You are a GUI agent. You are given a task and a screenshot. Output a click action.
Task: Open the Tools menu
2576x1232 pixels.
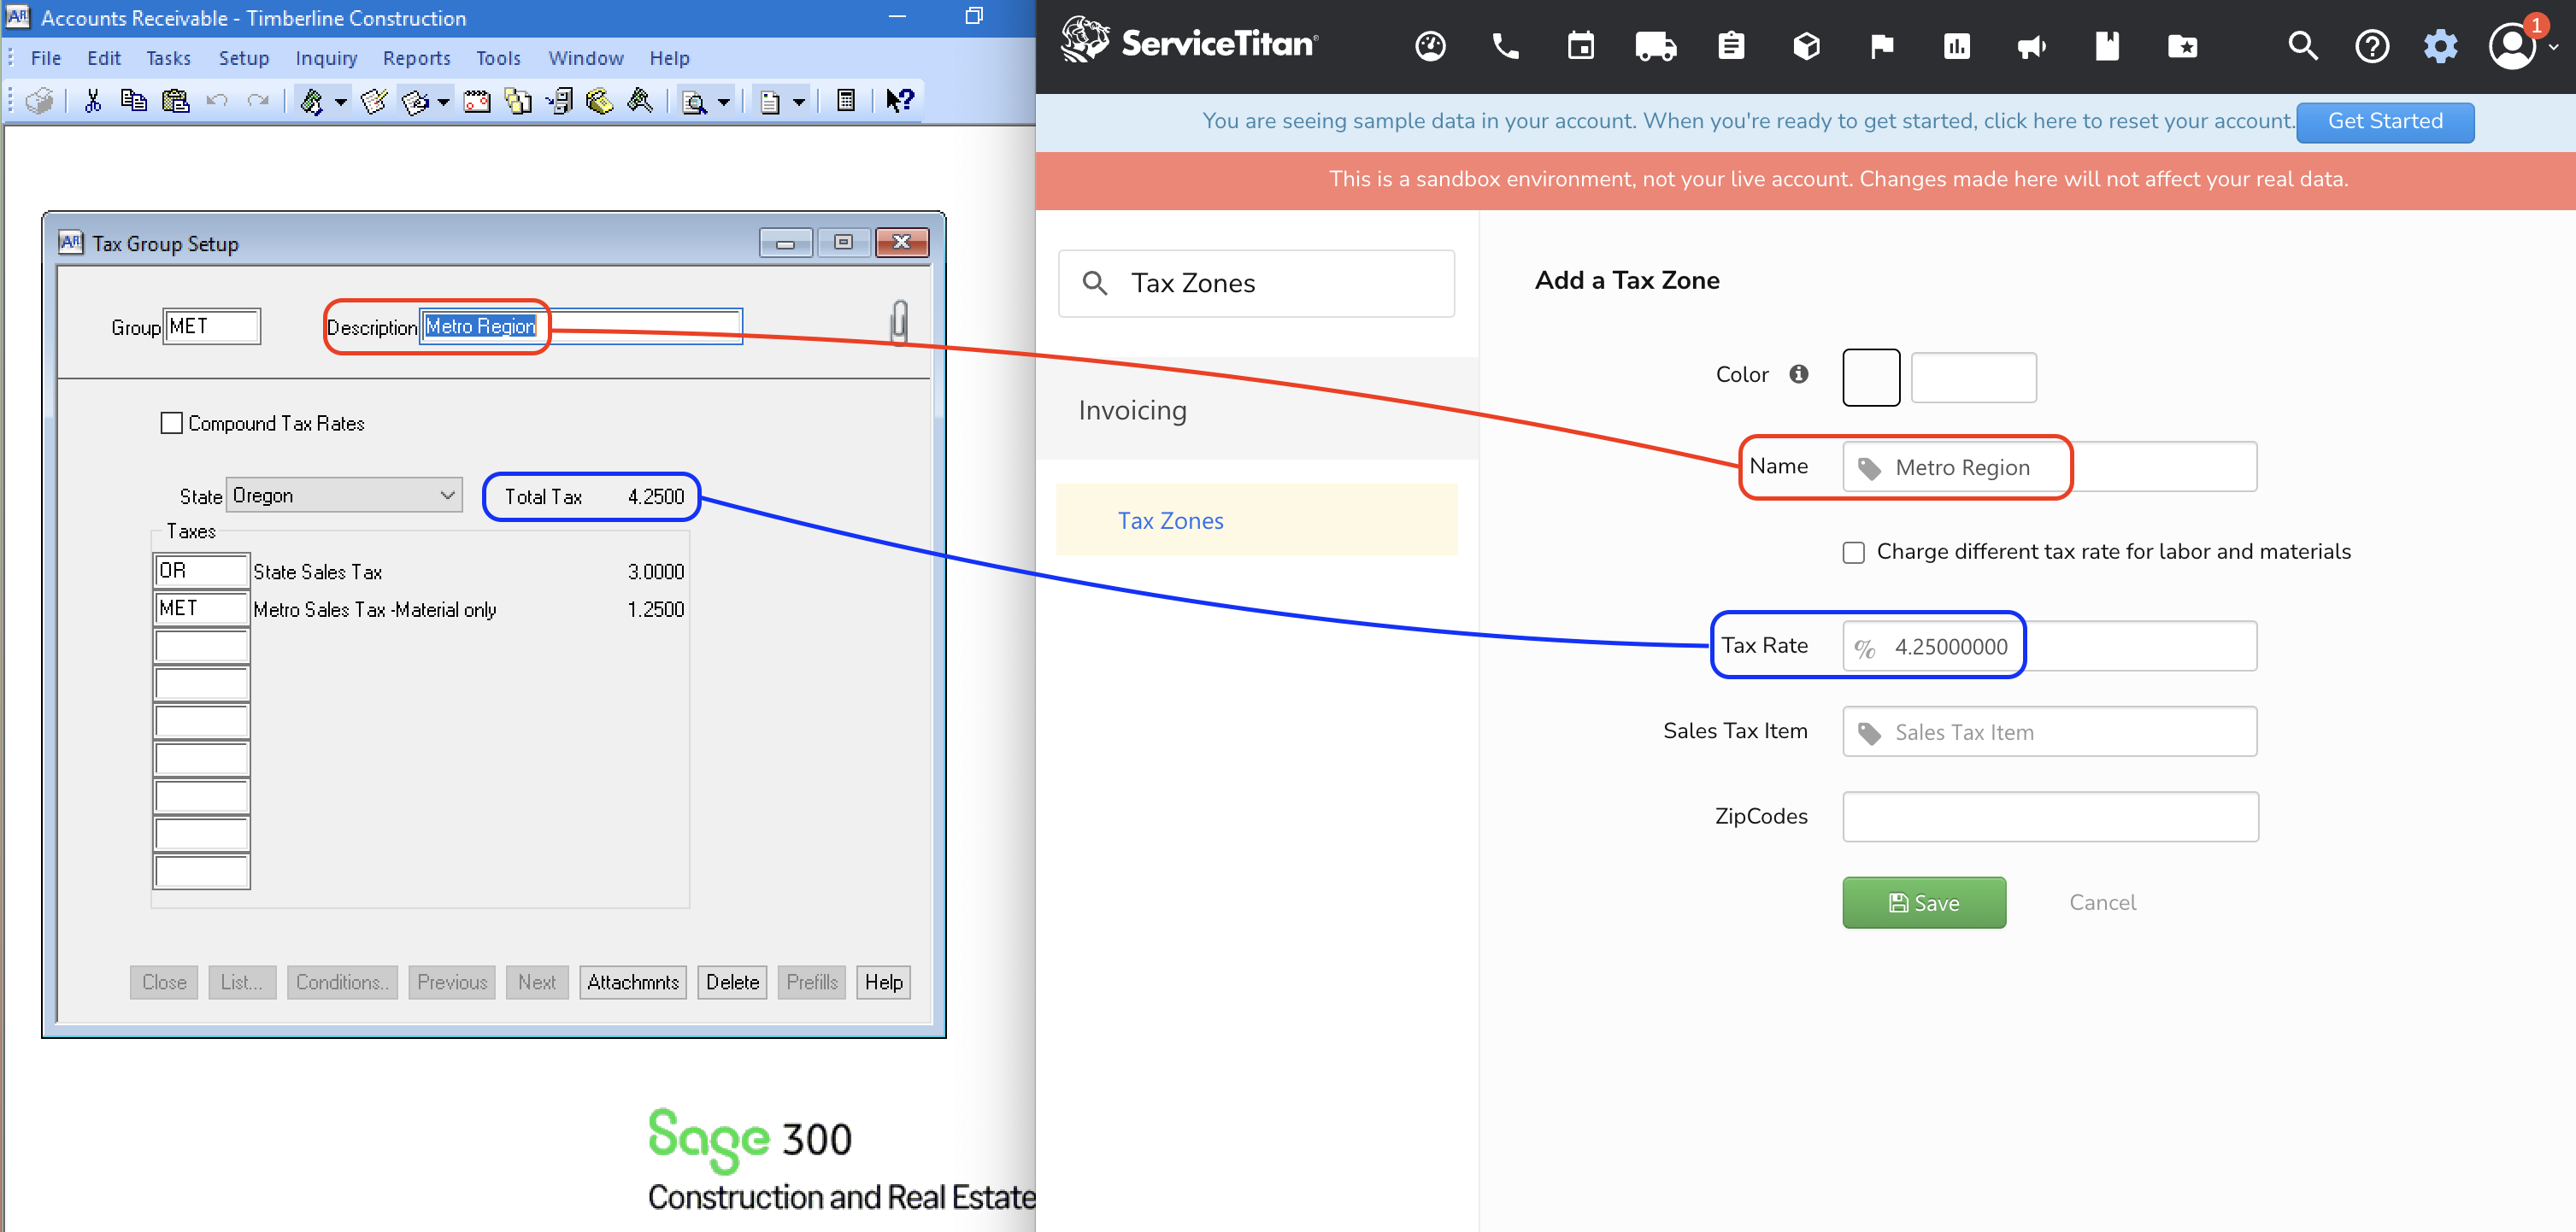click(498, 58)
